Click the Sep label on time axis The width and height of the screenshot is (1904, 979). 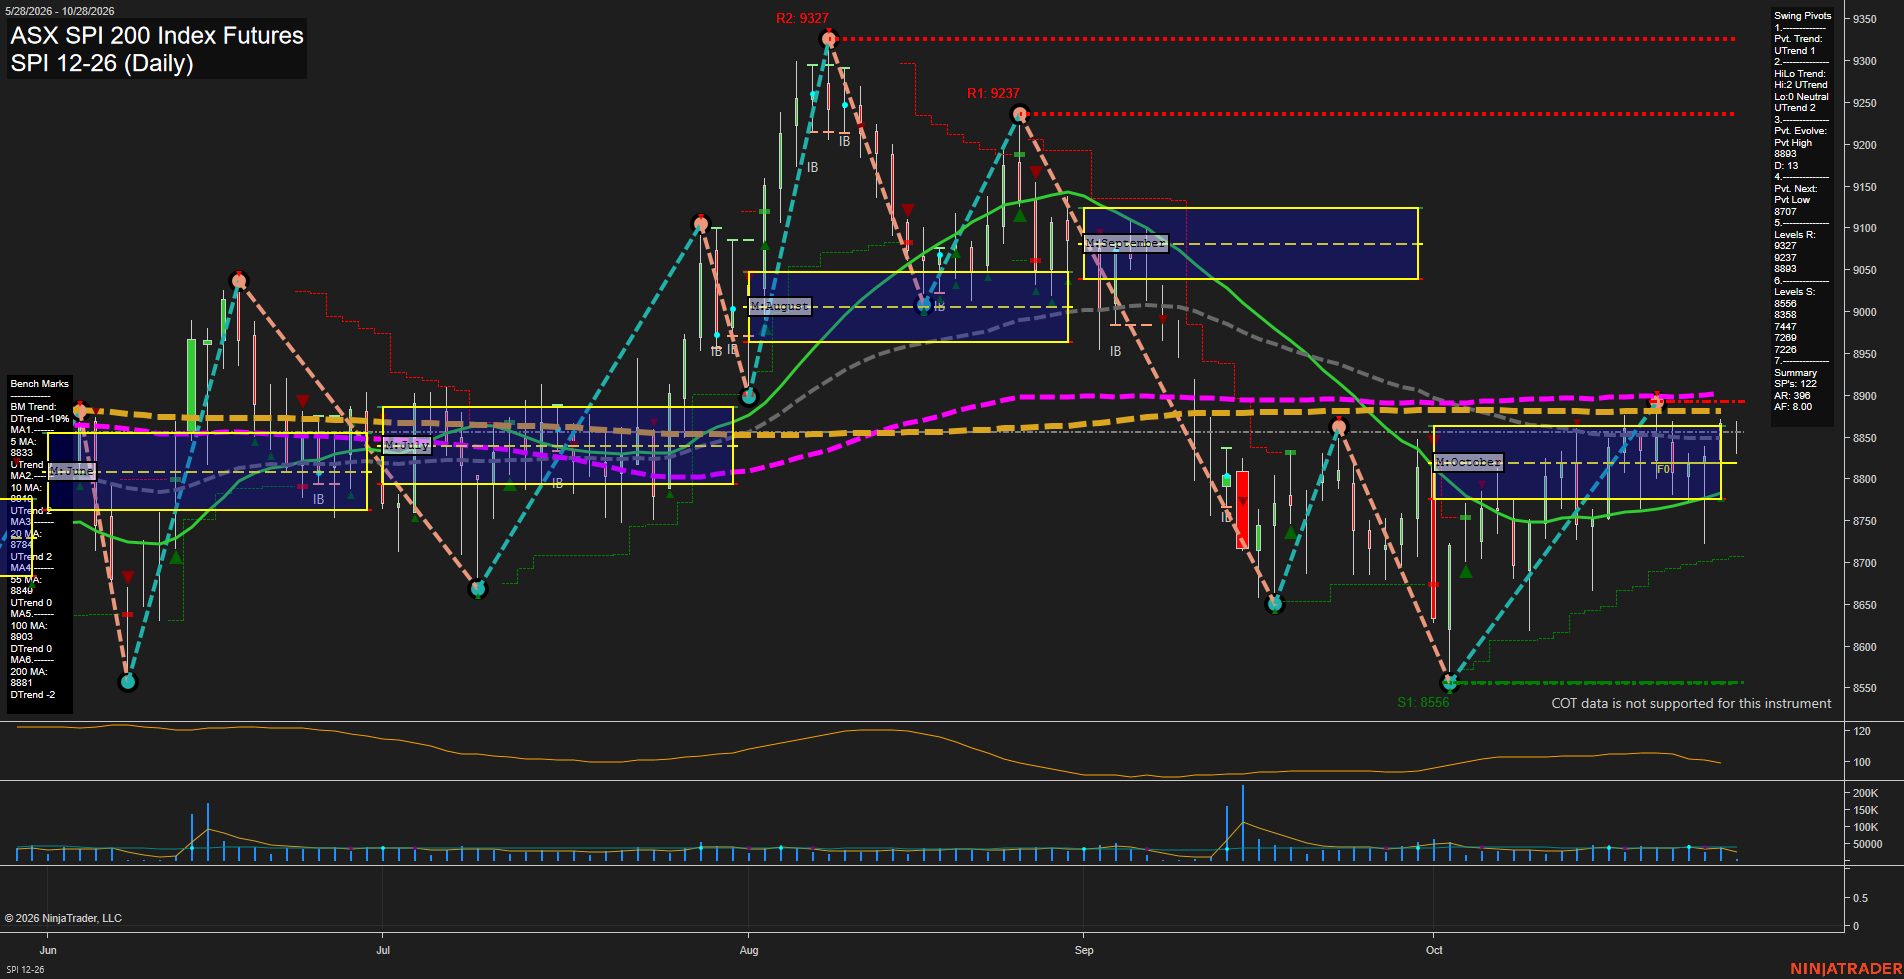click(1084, 950)
